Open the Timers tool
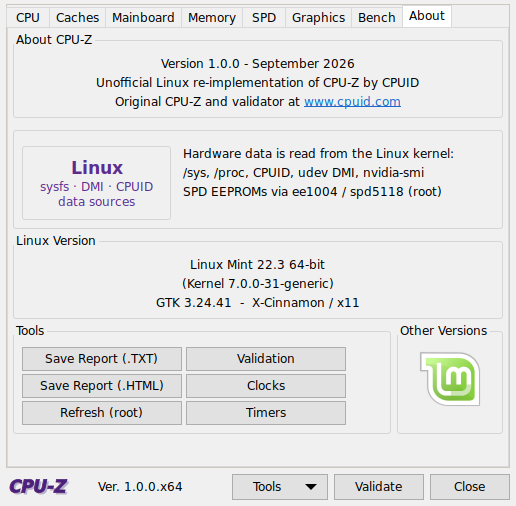 click(266, 413)
